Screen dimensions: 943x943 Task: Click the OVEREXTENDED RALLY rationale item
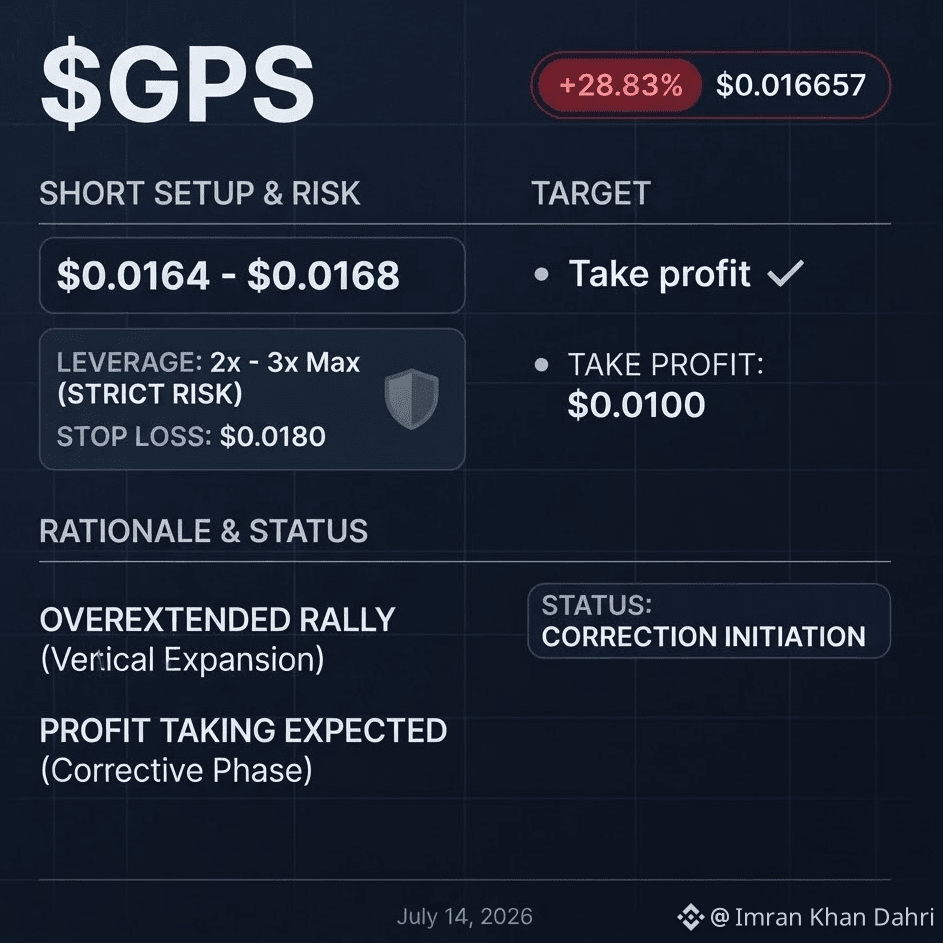(218, 639)
